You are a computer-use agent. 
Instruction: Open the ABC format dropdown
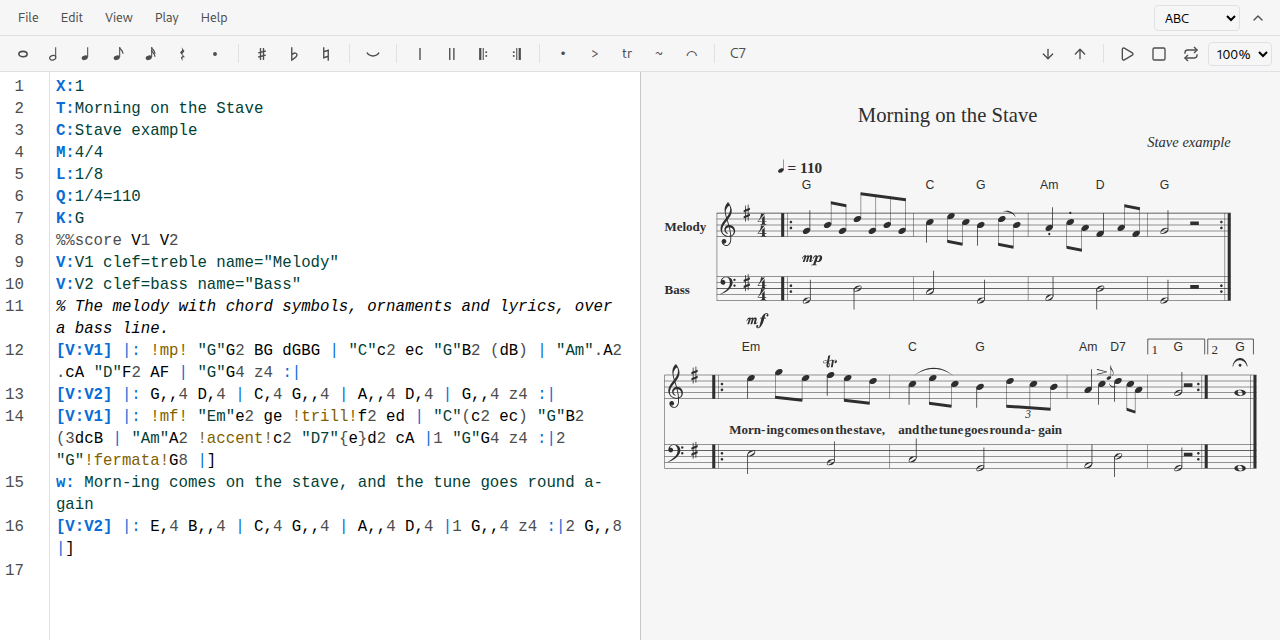(1197, 18)
